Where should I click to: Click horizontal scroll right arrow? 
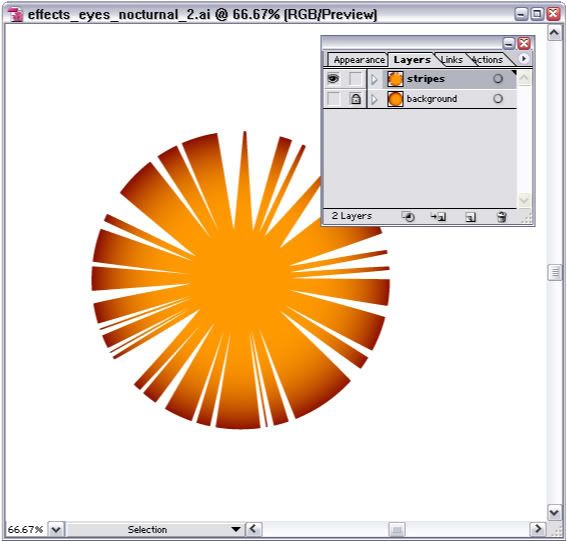[537, 529]
